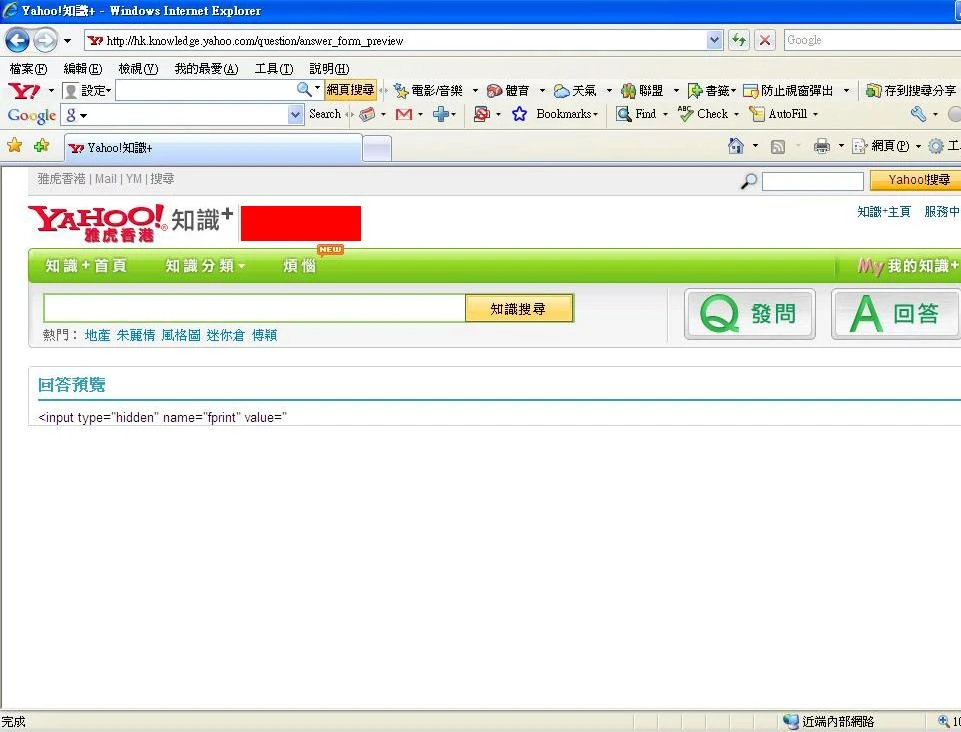The width and height of the screenshot is (961, 732).
Task: Click the Home house icon
Action: 735,146
